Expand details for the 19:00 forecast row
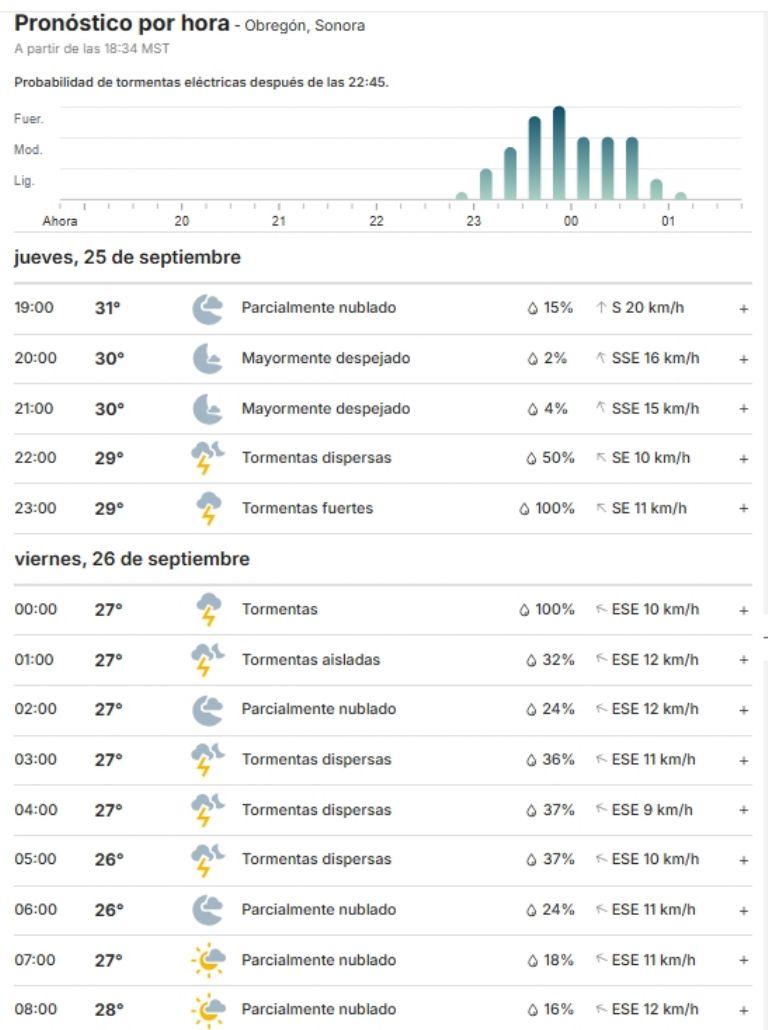Image resolution: width=768 pixels, height=1030 pixels. (742, 307)
